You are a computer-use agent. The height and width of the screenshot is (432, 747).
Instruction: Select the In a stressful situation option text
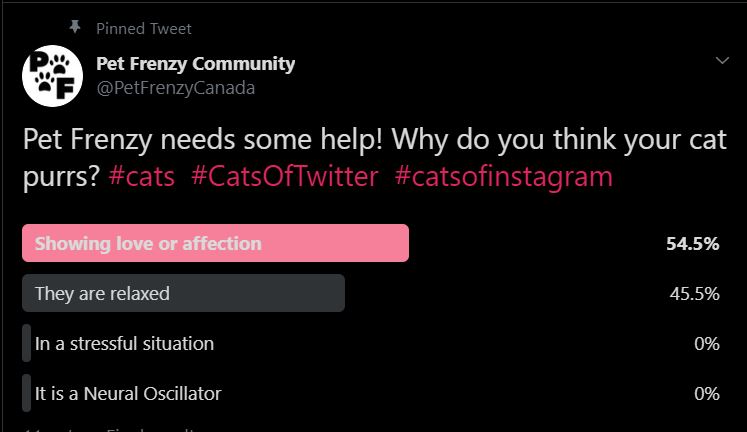(x=124, y=343)
